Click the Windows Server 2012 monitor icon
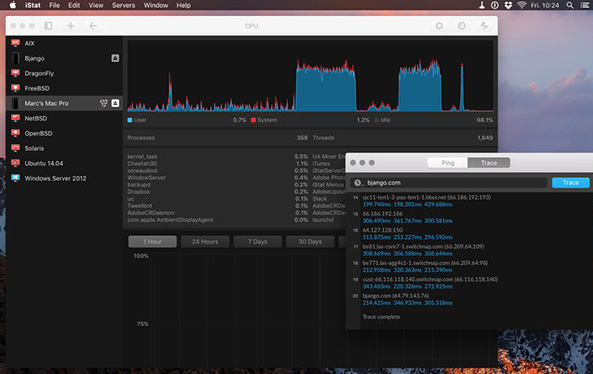This screenshot has width=593, height=374. 16,178
